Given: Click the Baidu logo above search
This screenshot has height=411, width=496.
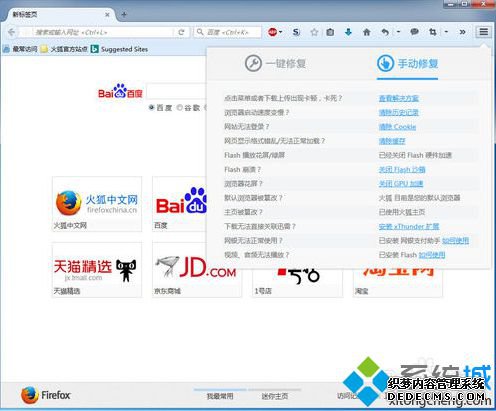Looking at the screenshot, I should click(120, 91).
